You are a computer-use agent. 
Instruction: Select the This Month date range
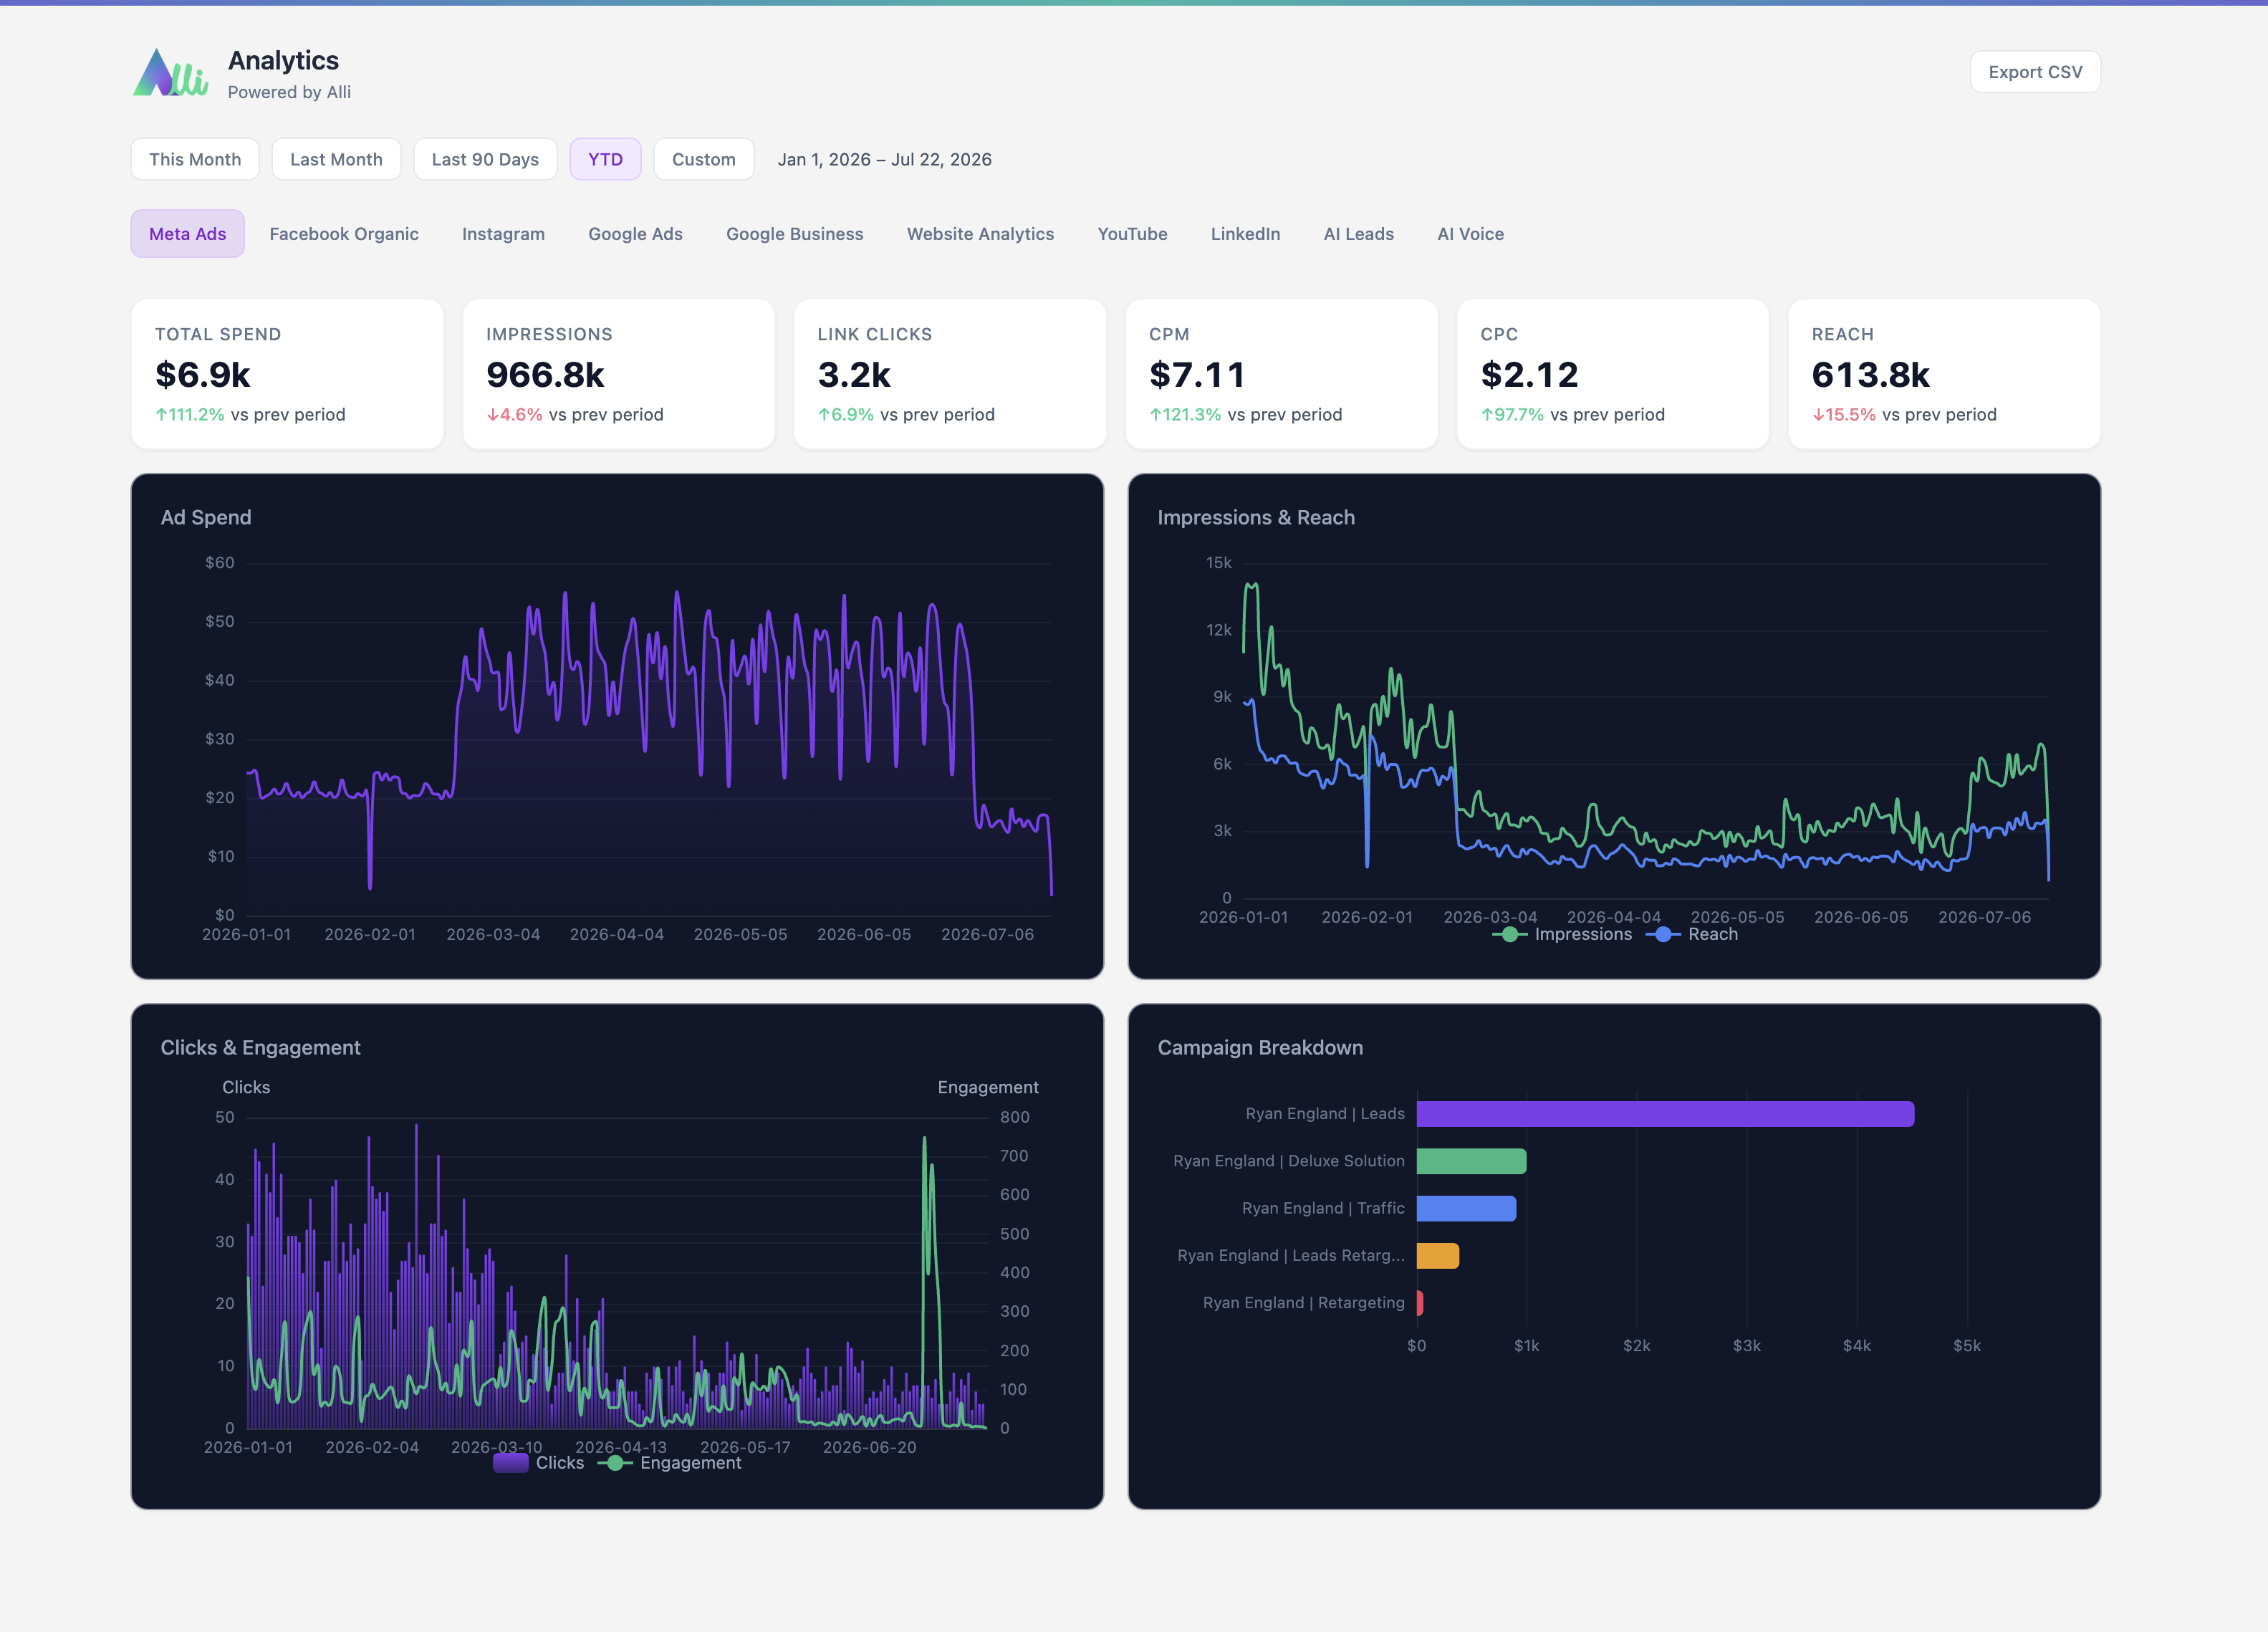(x=195, y=159)
